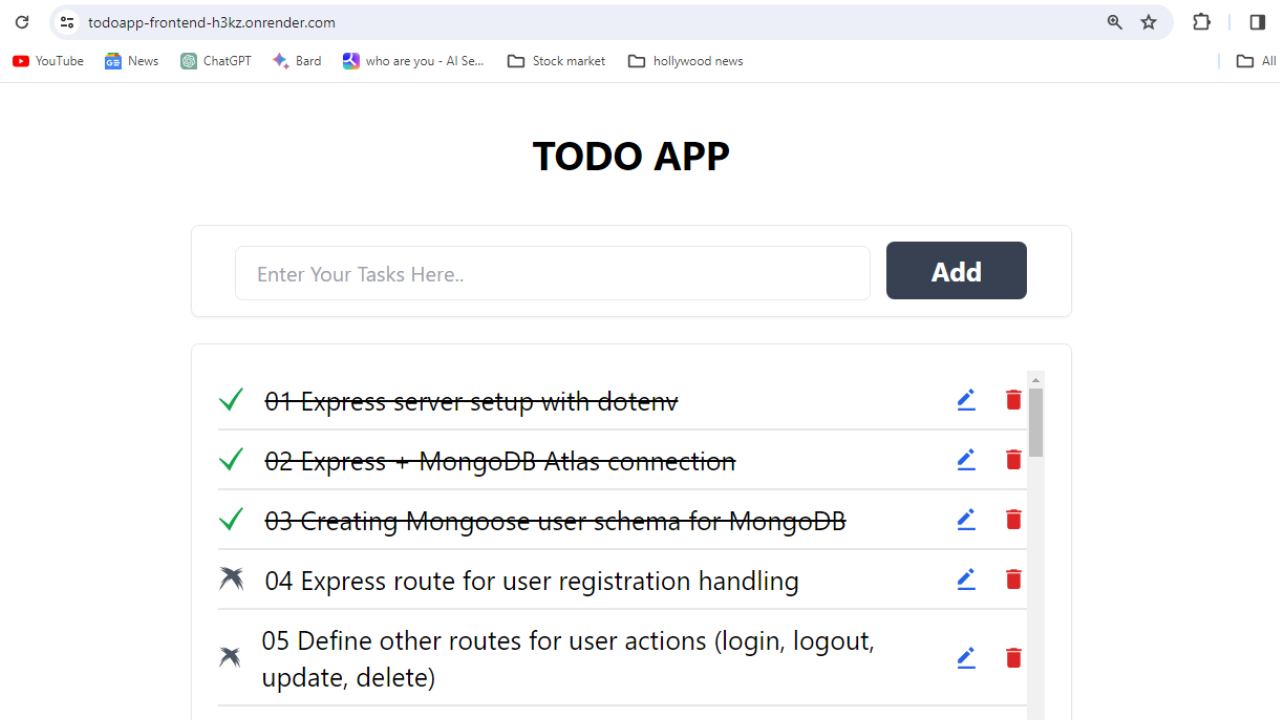This screenshot has height=720, width=1280.
Task: Uncheck the completed 03 Mongoose schema task
Action: click(x=231, y=520)
